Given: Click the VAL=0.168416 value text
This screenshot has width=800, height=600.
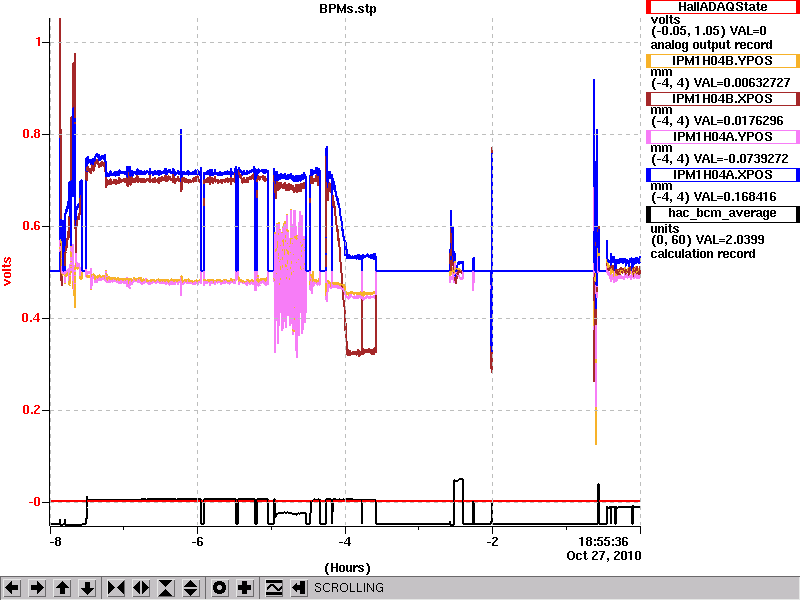Looking at the screenshot, I should pos(735,197).
